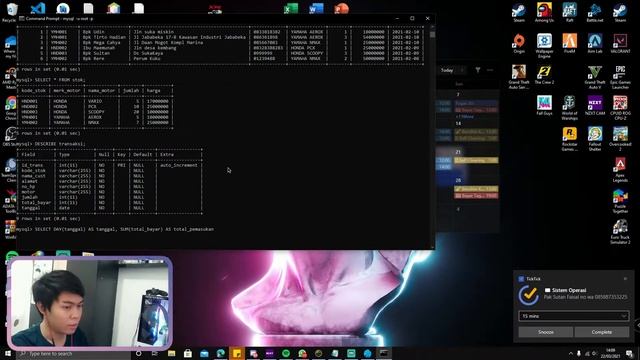Launch The Crew 2 desktop icon

[544, 75]
